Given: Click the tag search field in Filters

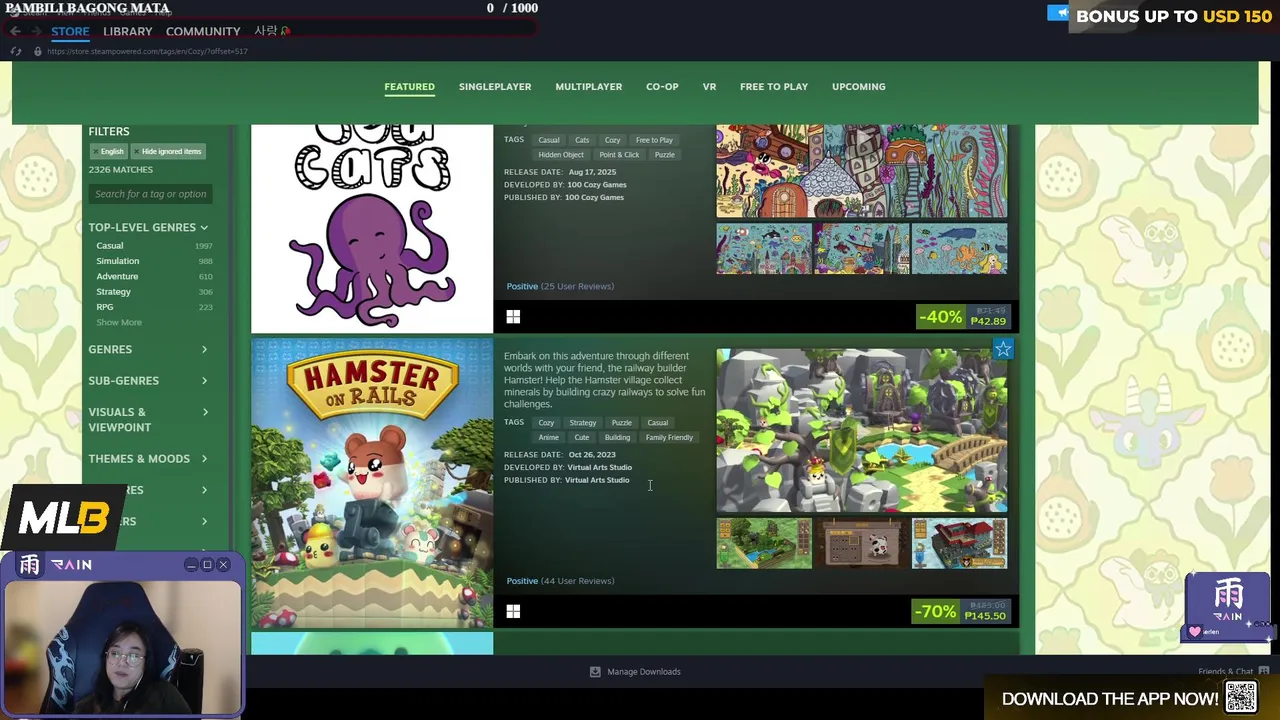Looking at the screenshot, I should 151,194.
